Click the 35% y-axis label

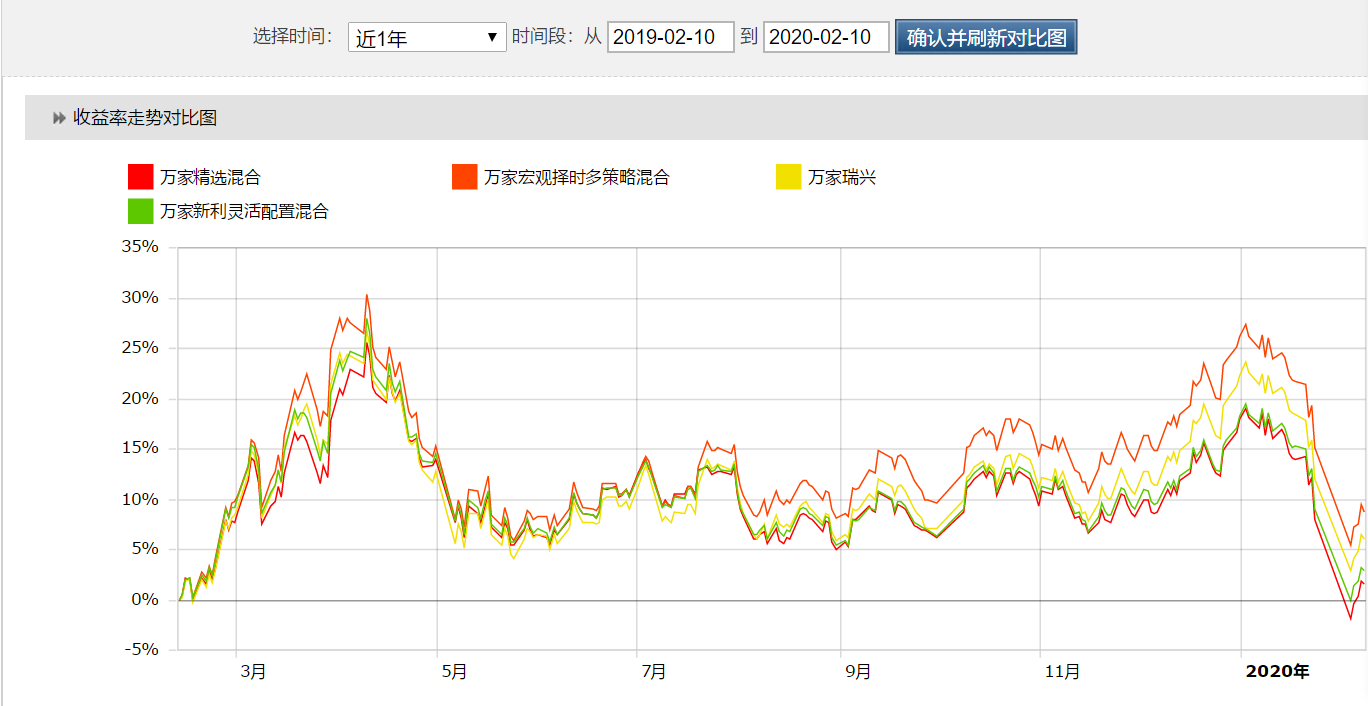[140, 246]
